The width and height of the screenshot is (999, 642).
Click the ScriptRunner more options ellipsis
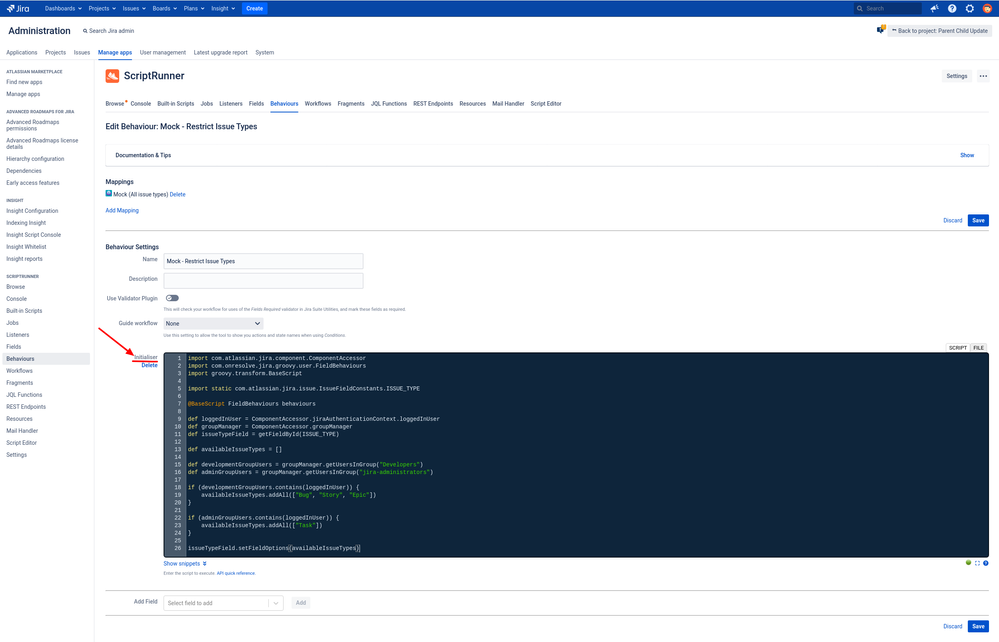point(982,75)
